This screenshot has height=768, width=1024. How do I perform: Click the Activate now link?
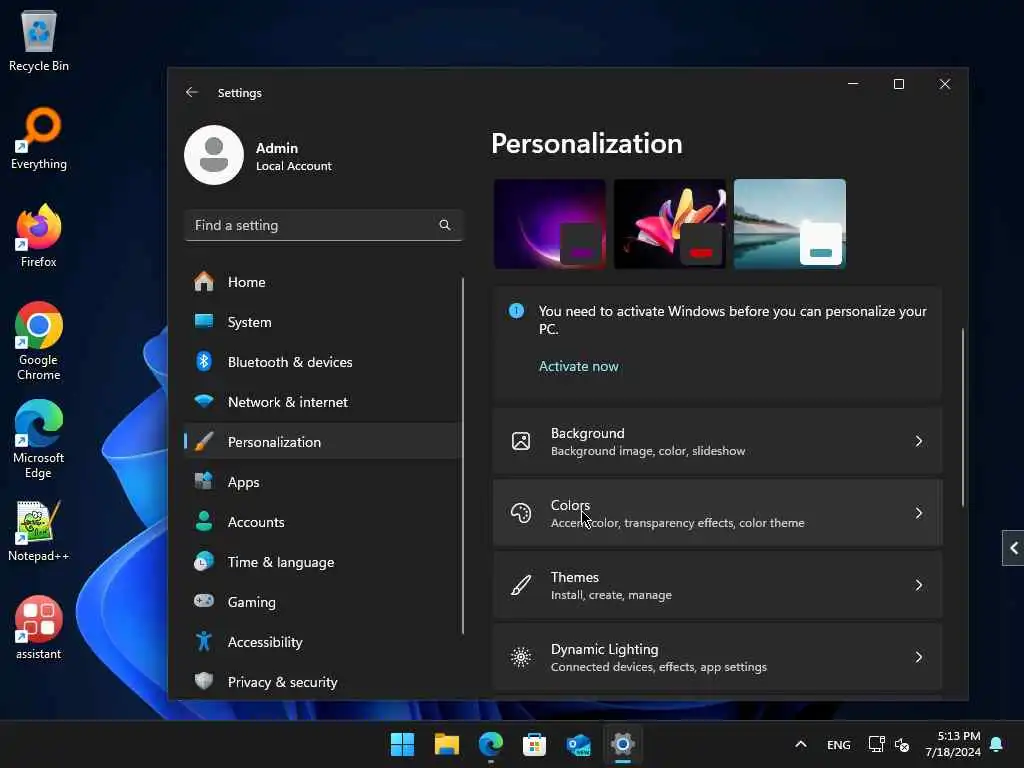click(x=579, y=366)
